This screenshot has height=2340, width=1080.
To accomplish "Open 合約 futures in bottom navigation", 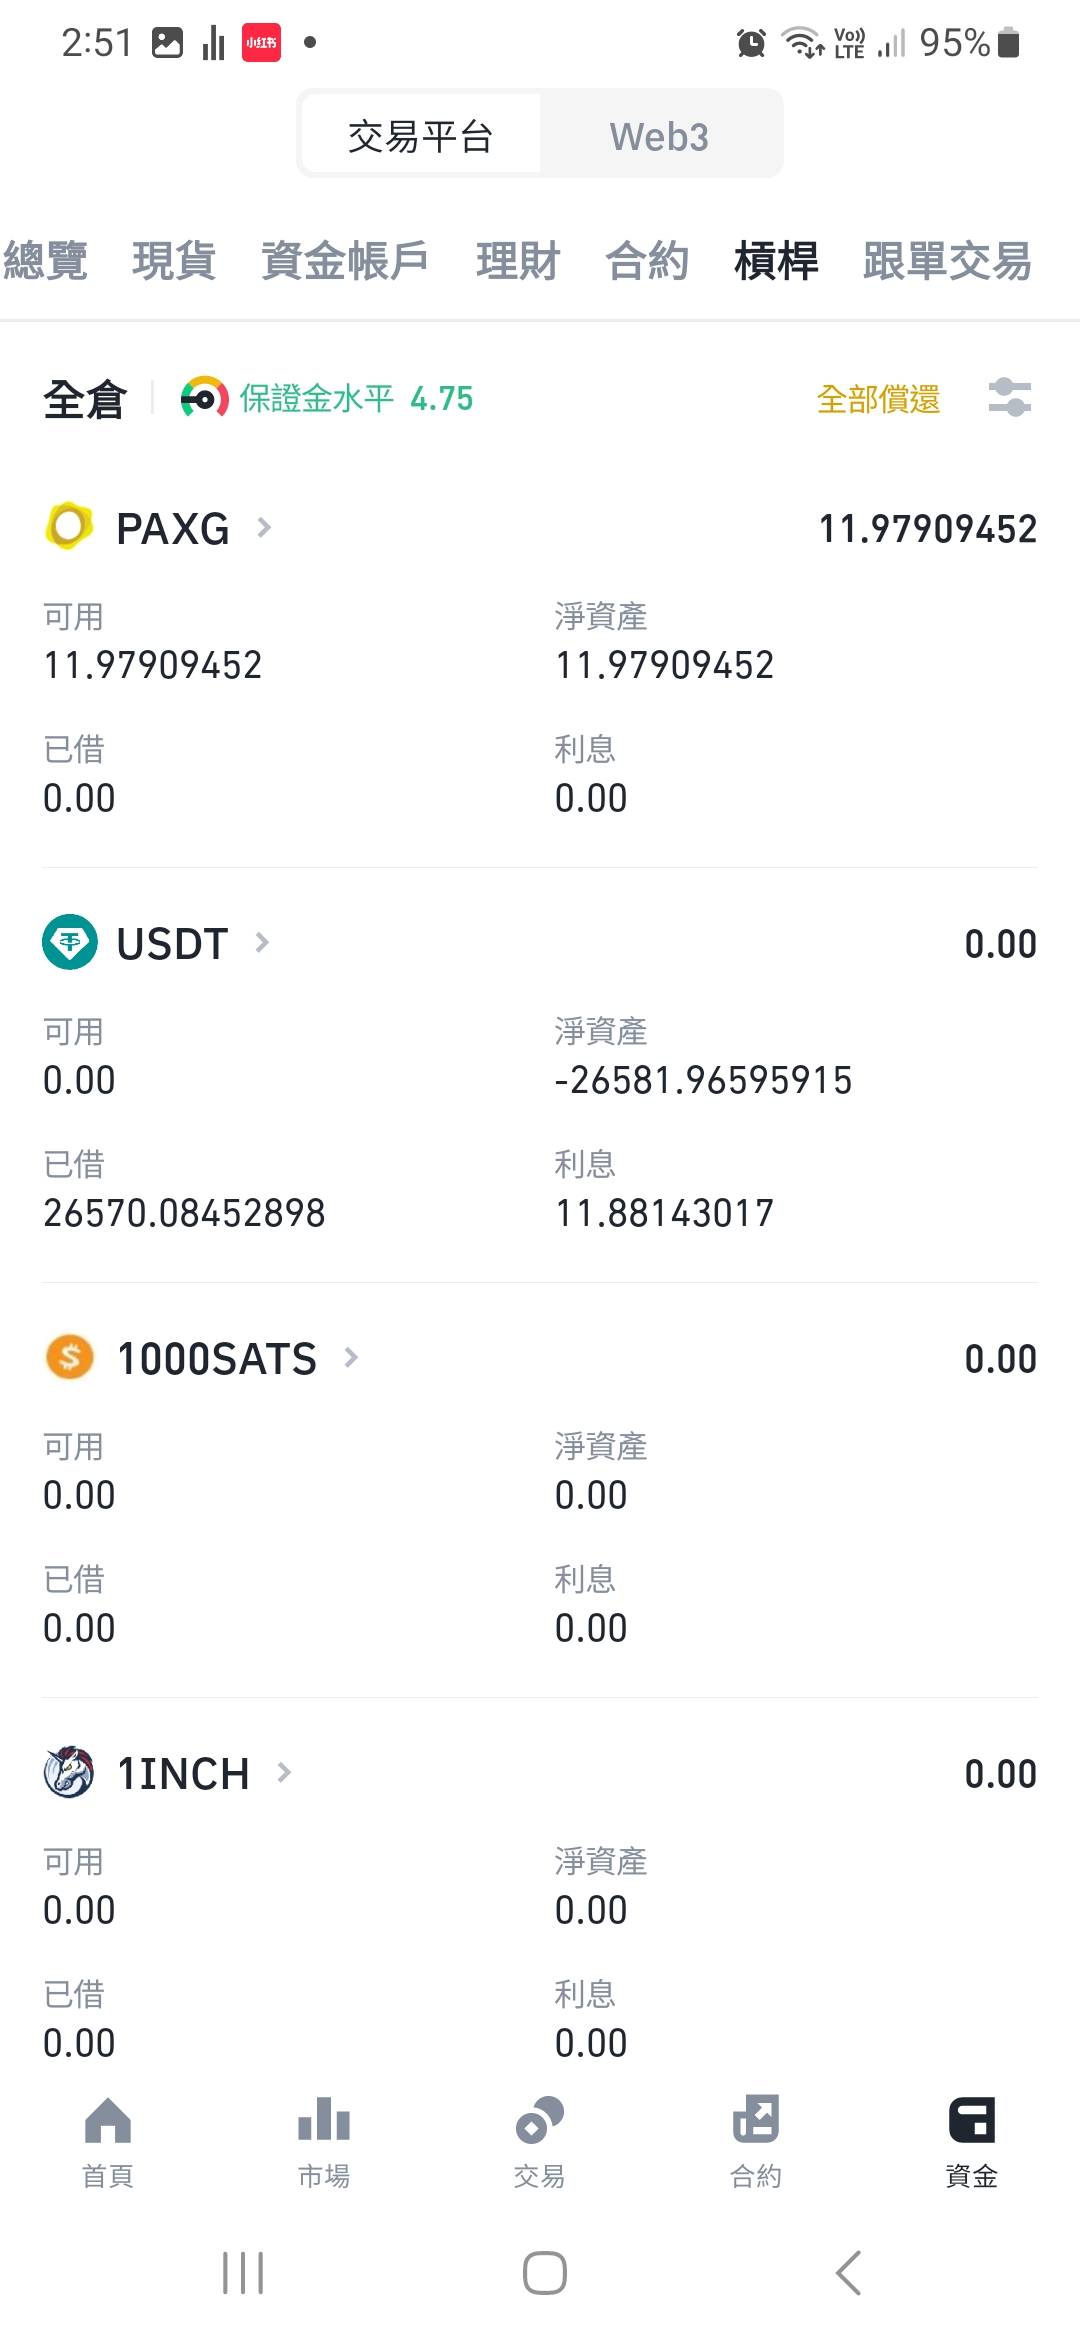I will (x=756, y=2142).
